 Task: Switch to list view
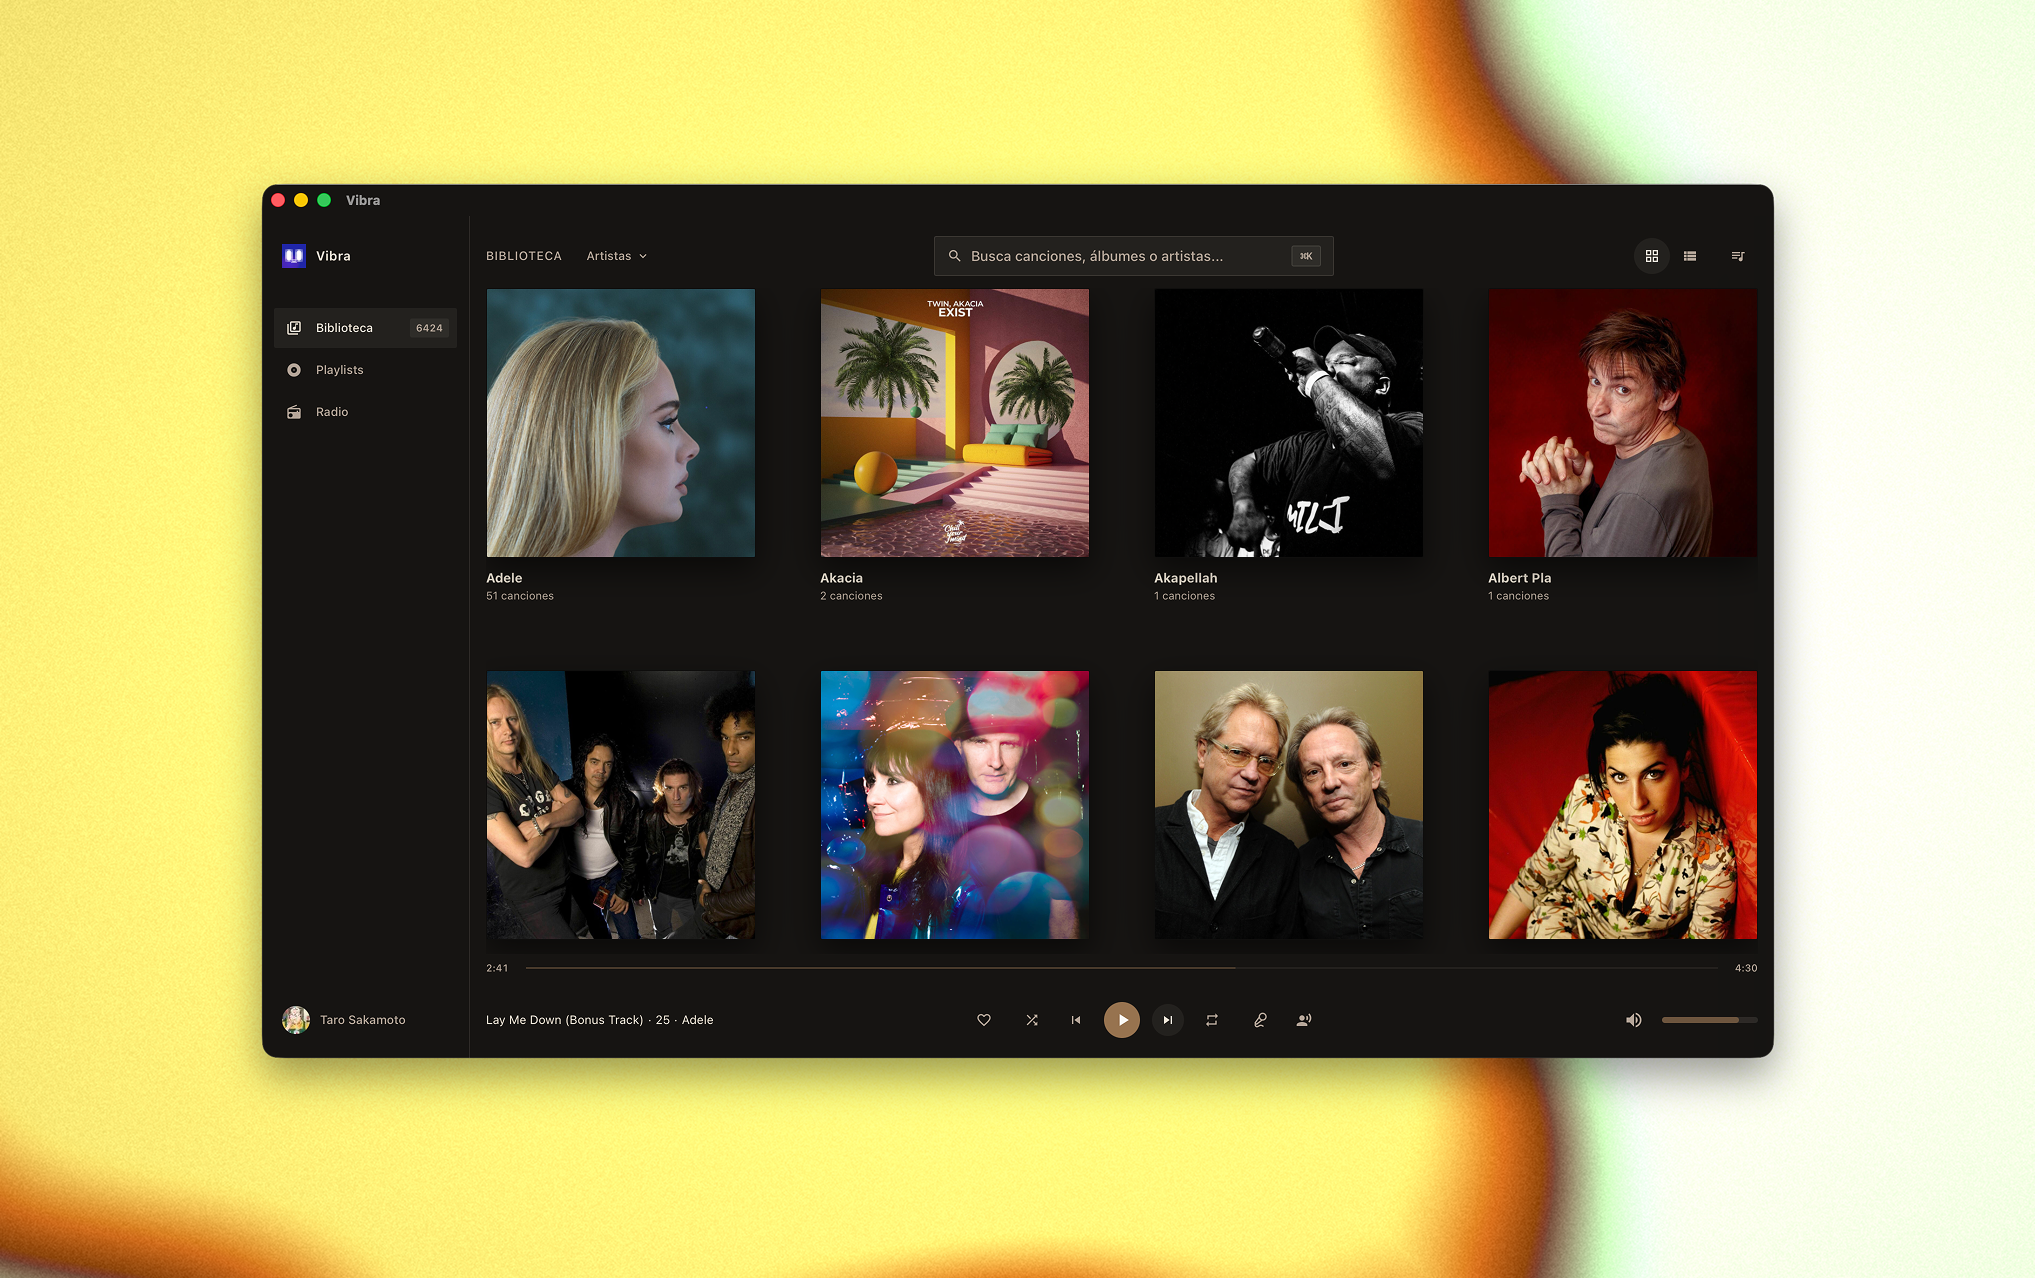point(1690,256)
